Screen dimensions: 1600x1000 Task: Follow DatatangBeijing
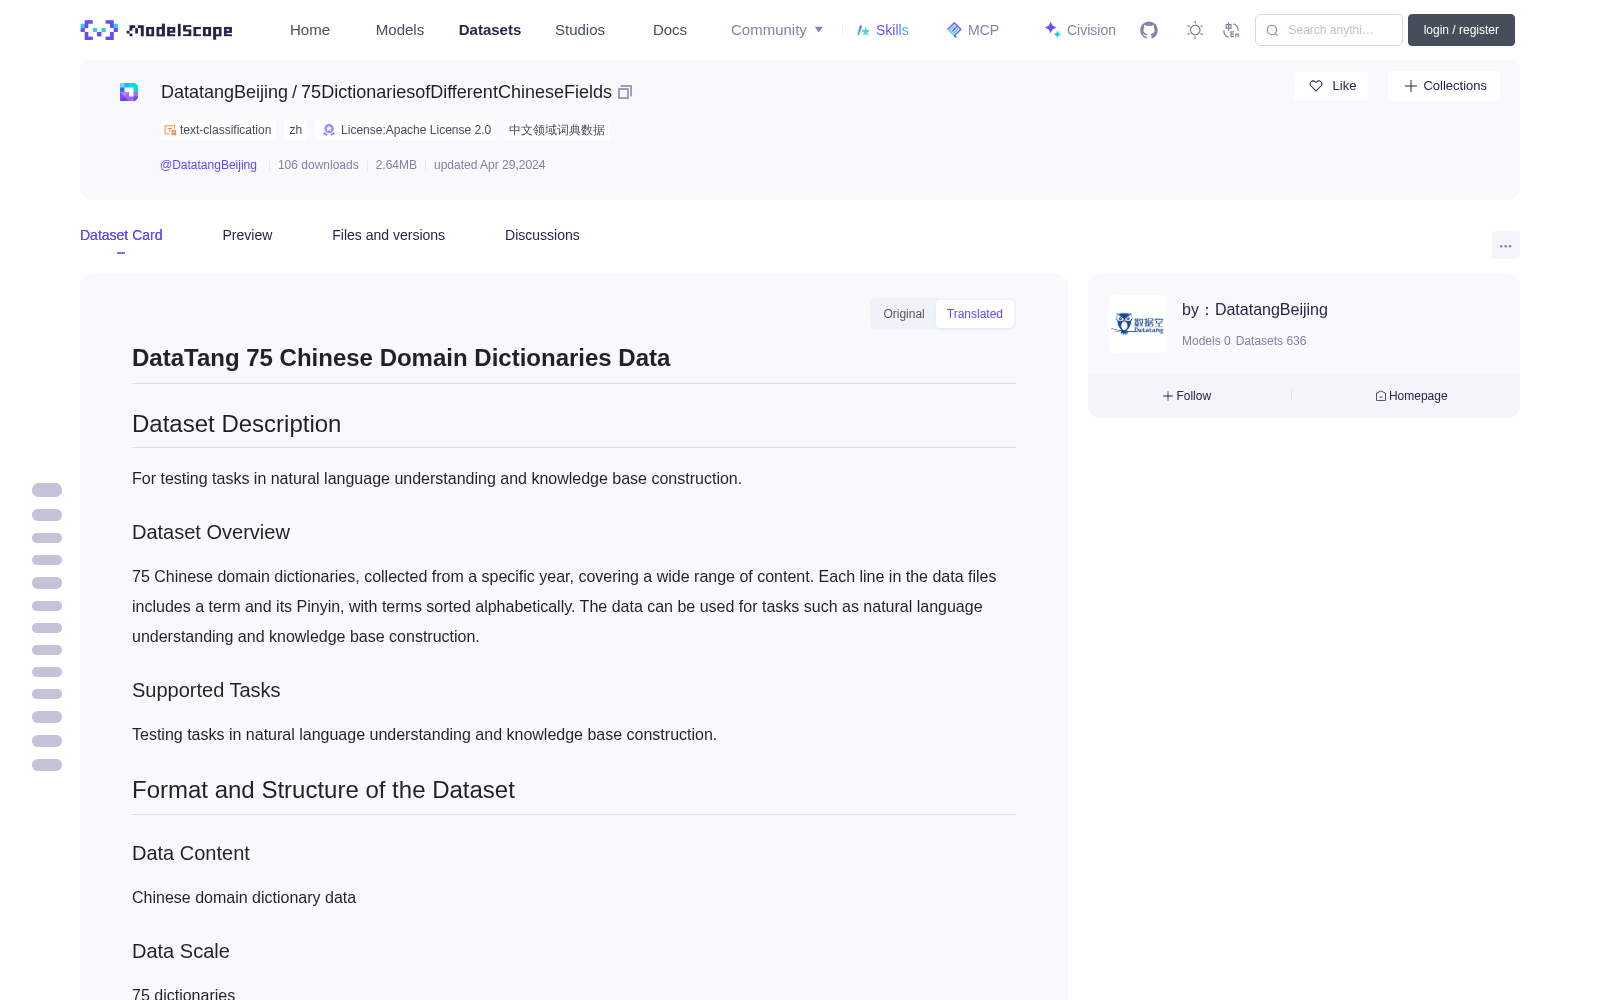point(1187,396)
